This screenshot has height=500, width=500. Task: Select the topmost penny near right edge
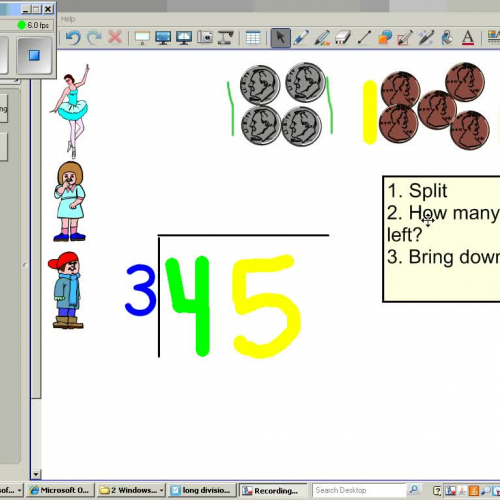(465, 82)
